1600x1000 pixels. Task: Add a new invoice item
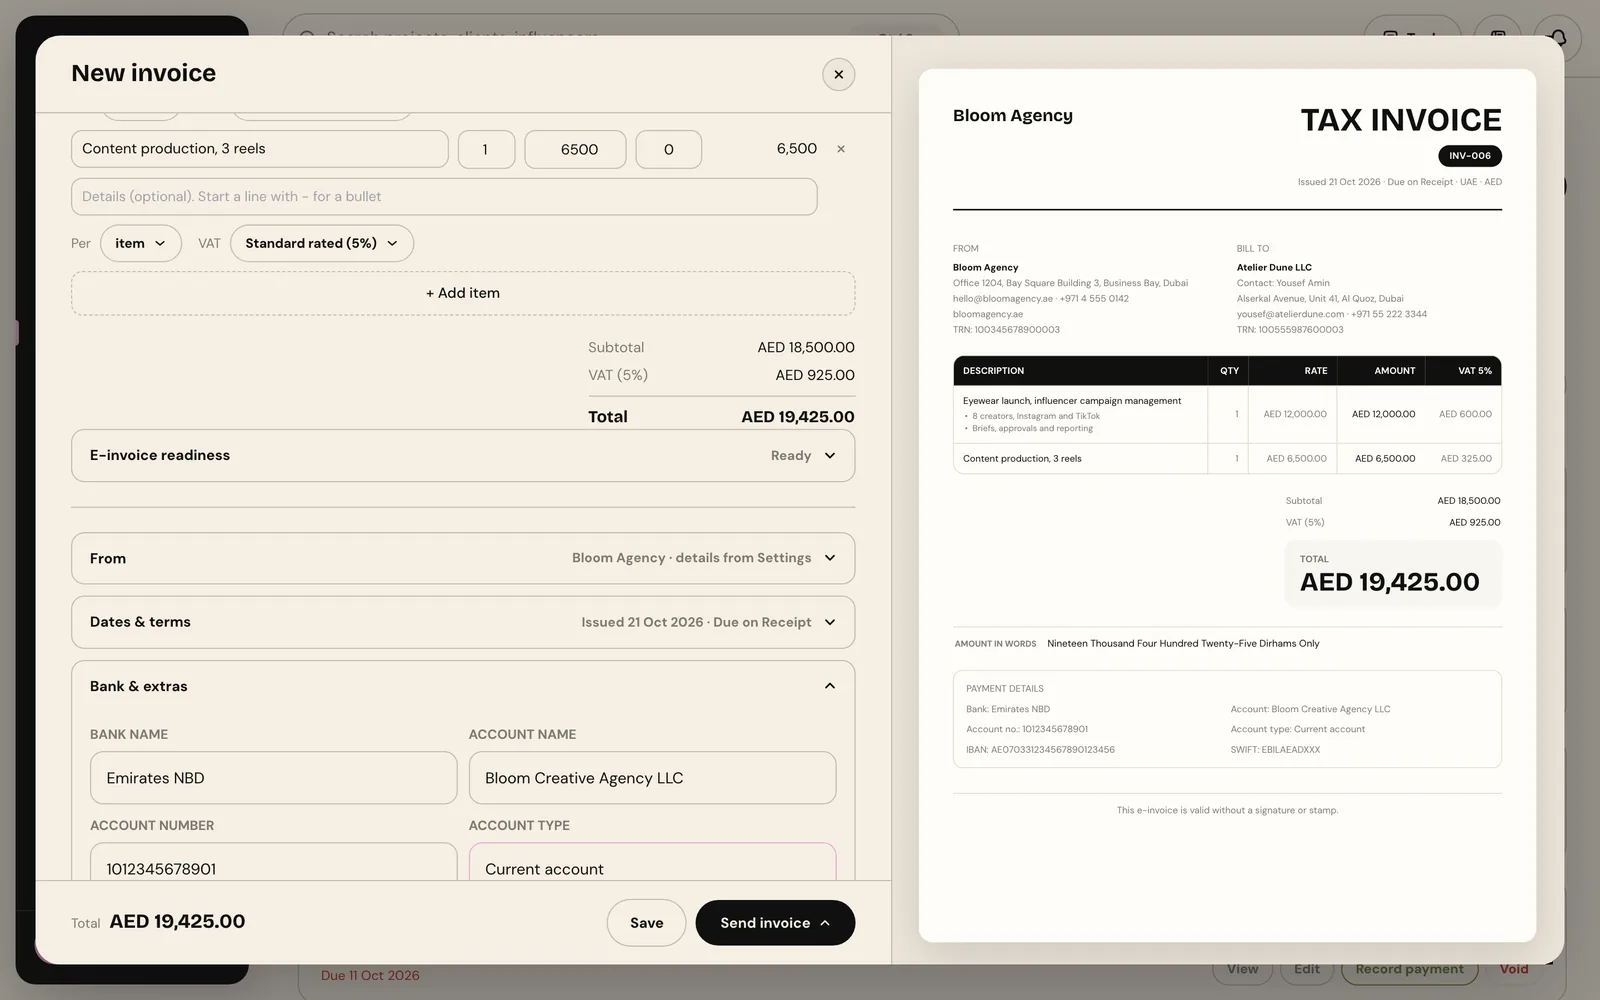pos(463,293)
